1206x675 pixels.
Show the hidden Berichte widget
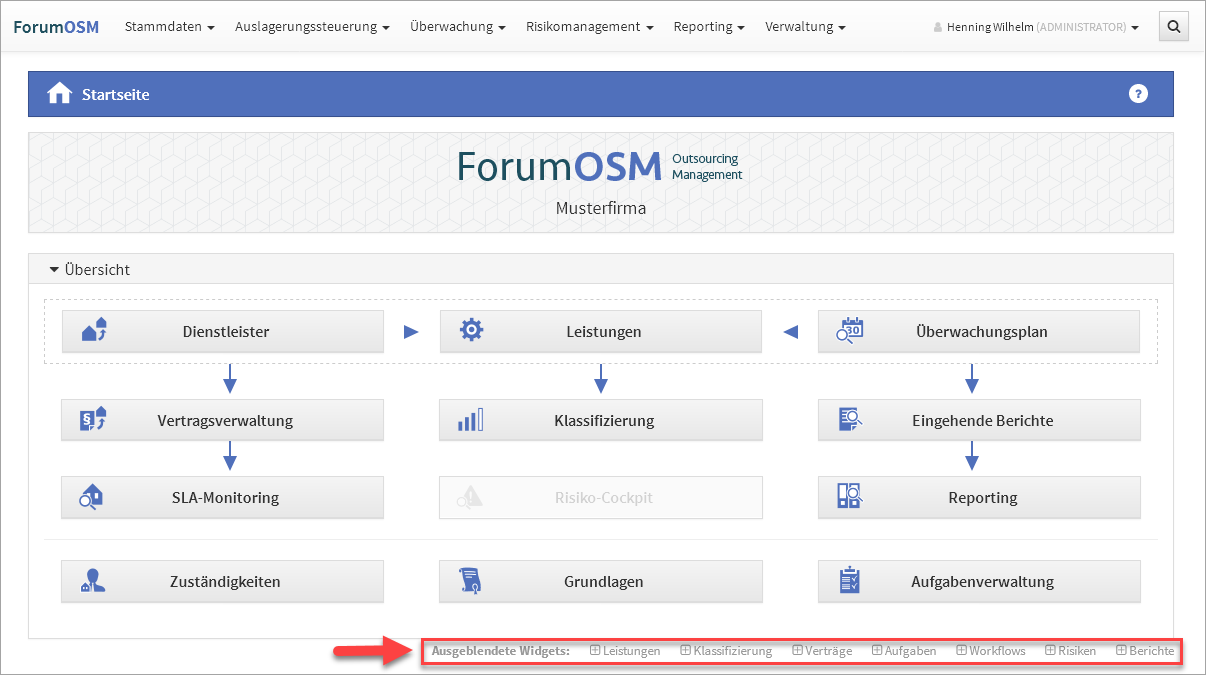point(1145,651)
